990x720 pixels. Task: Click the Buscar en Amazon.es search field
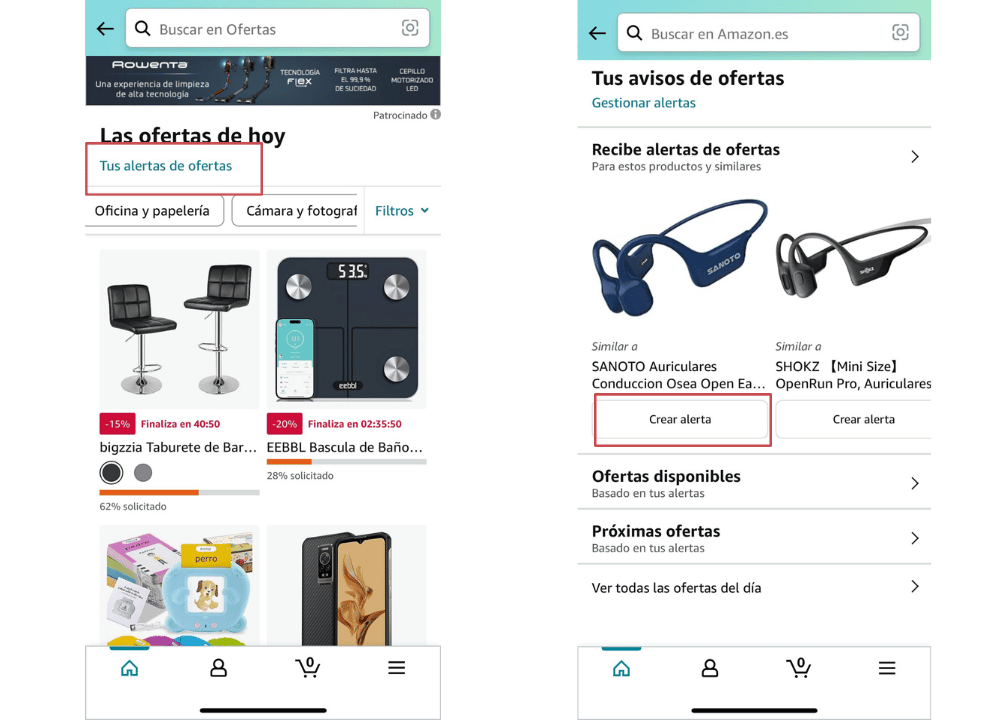tap(768, 33)
